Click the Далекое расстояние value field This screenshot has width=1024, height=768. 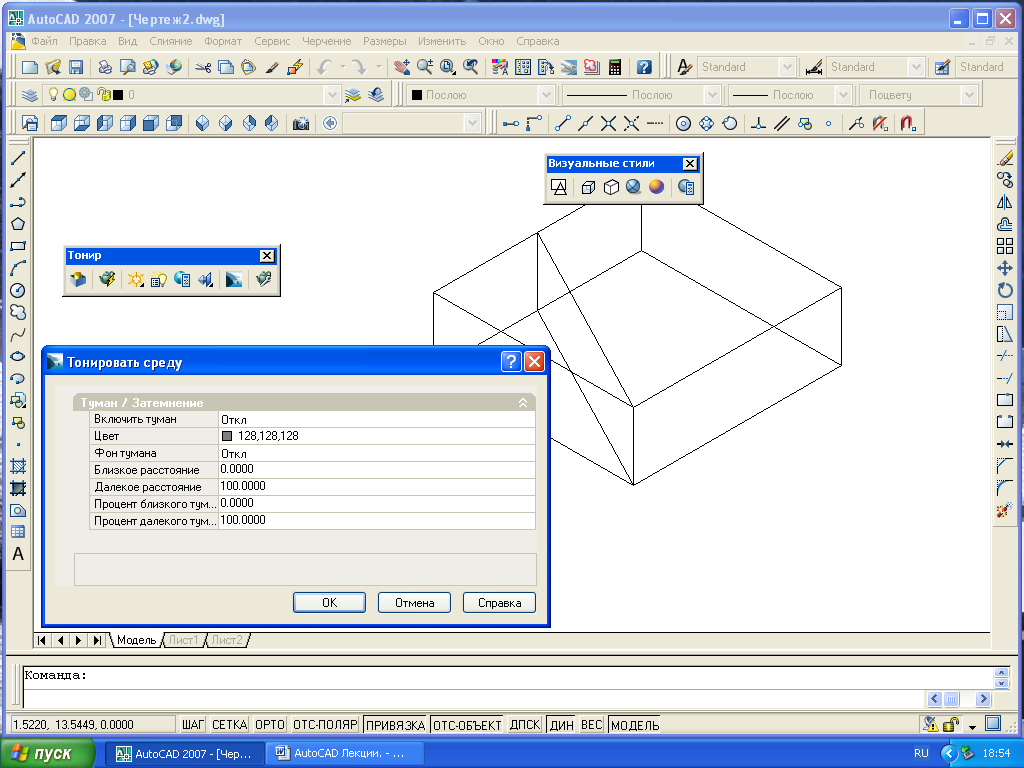point(377,487)
